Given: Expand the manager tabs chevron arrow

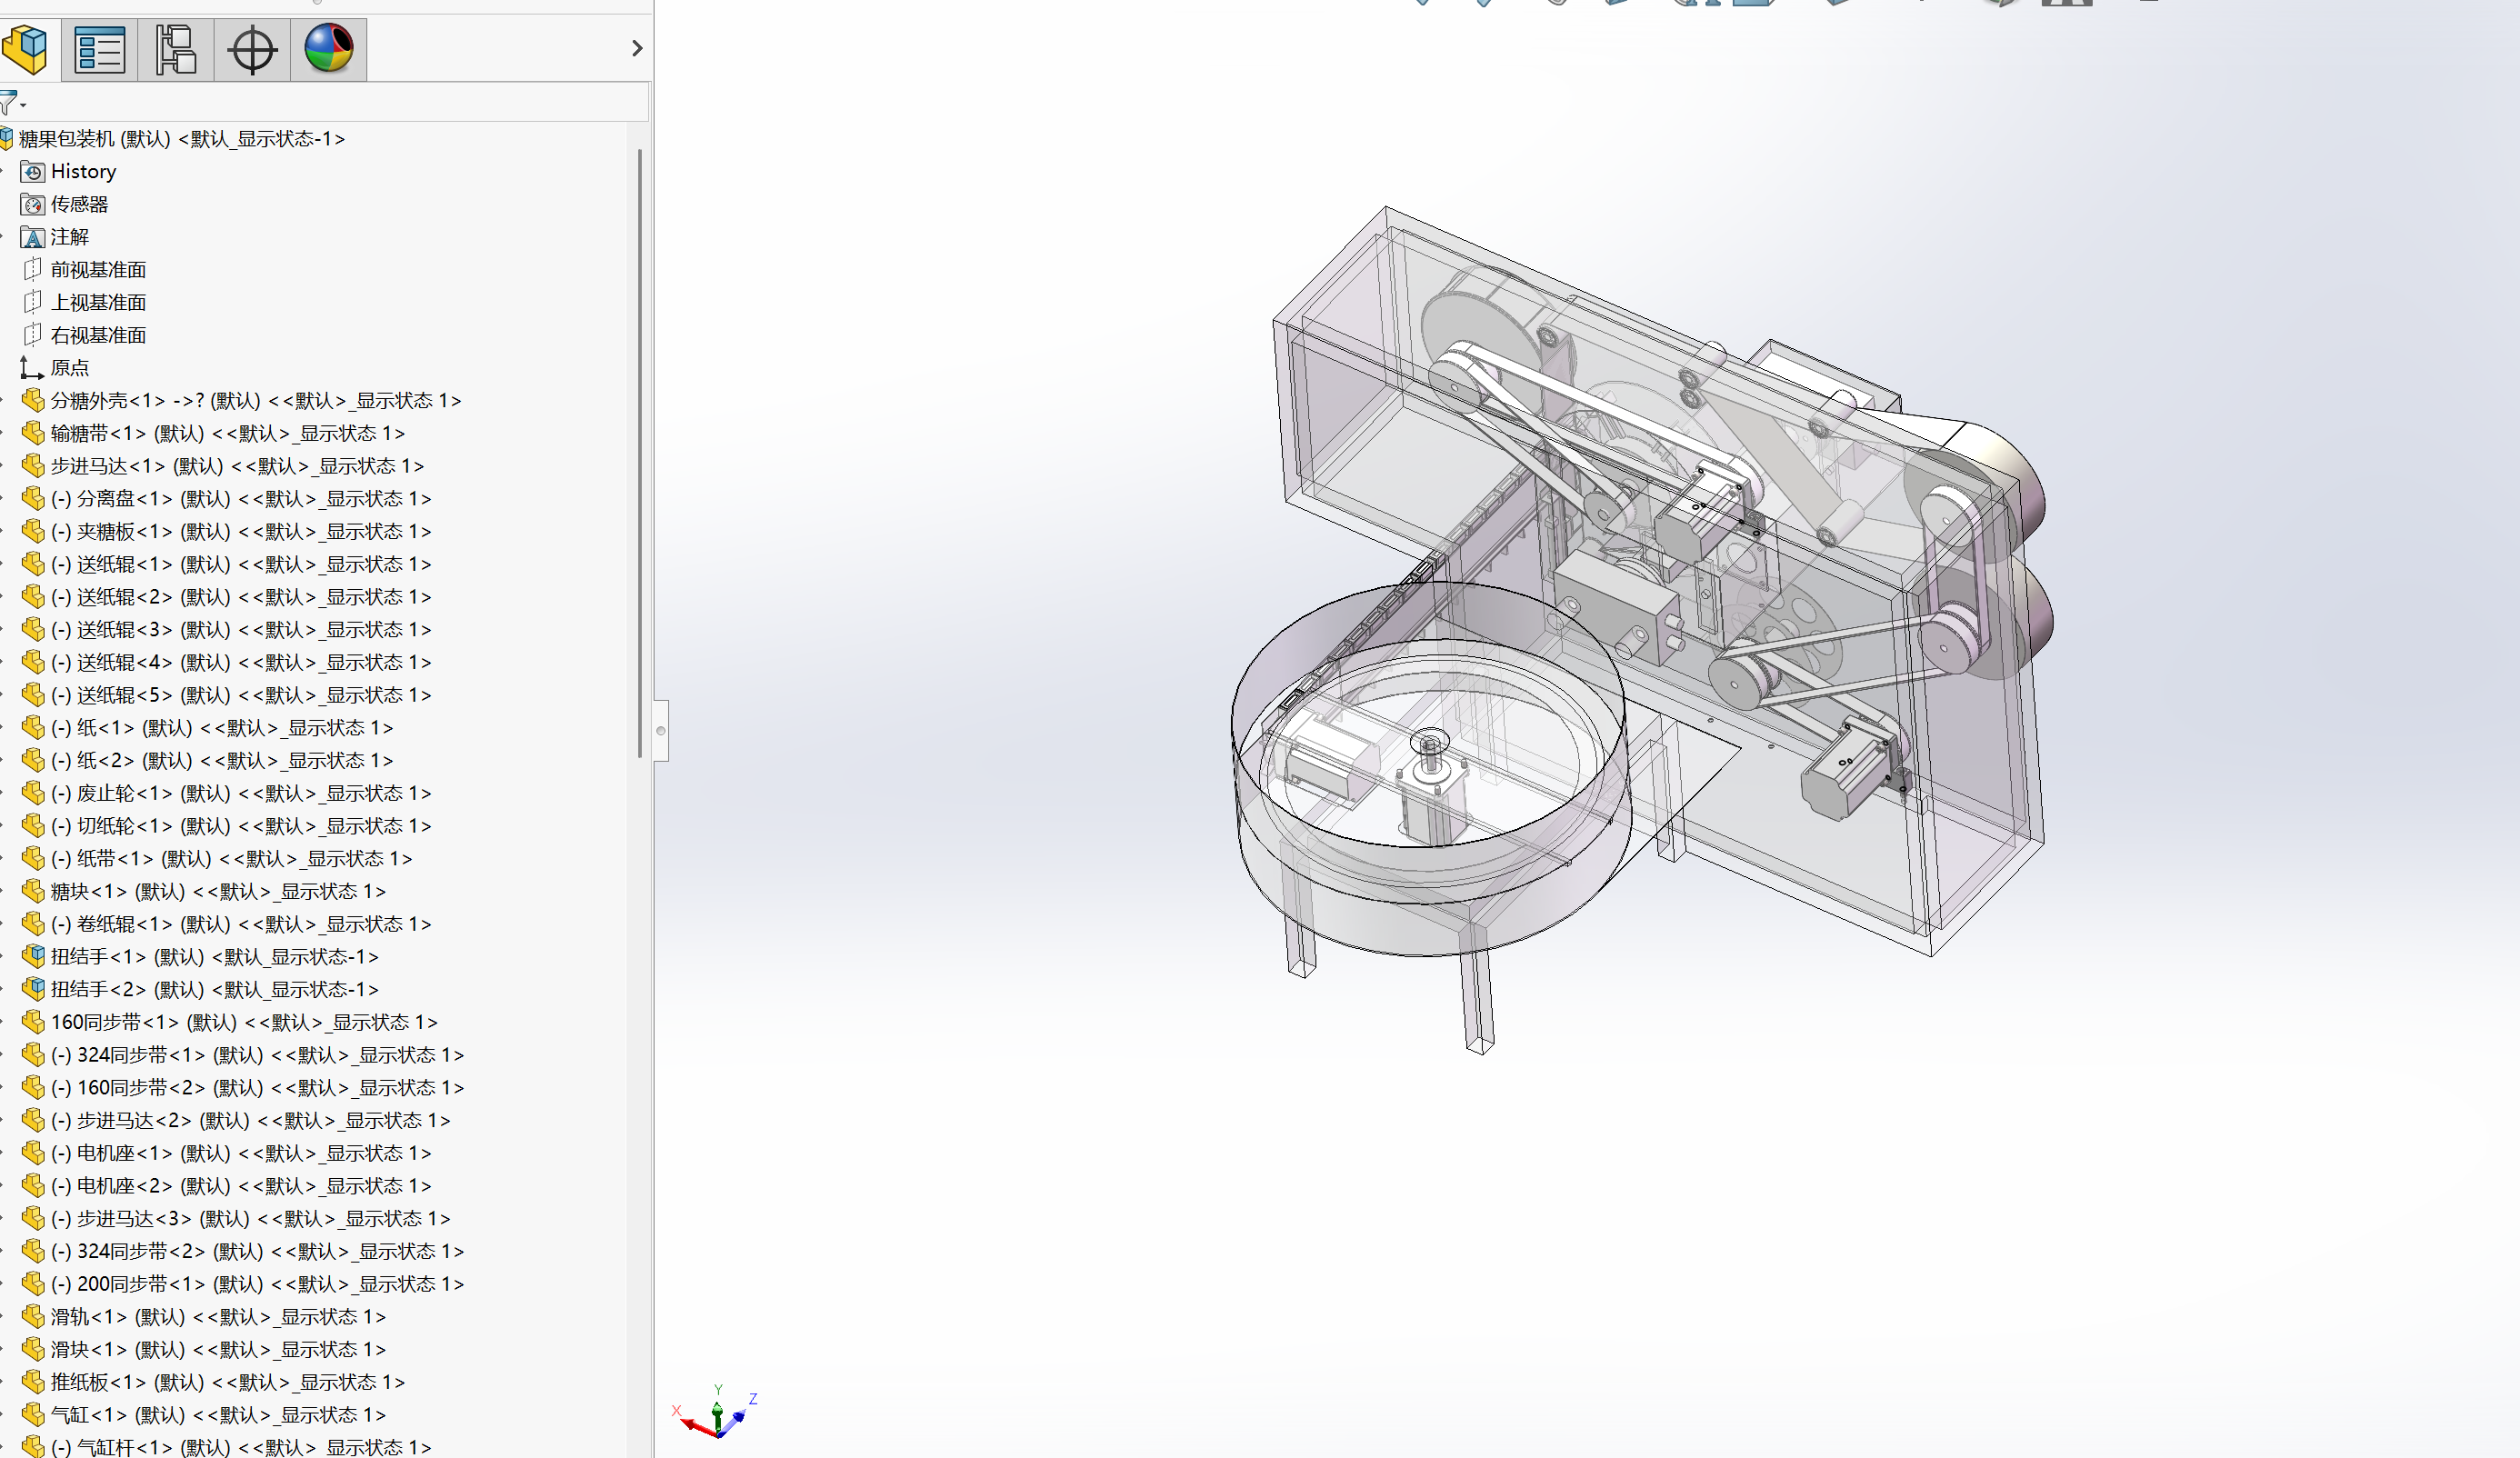Looking at the screenshot, I should (x=637, y=48).
